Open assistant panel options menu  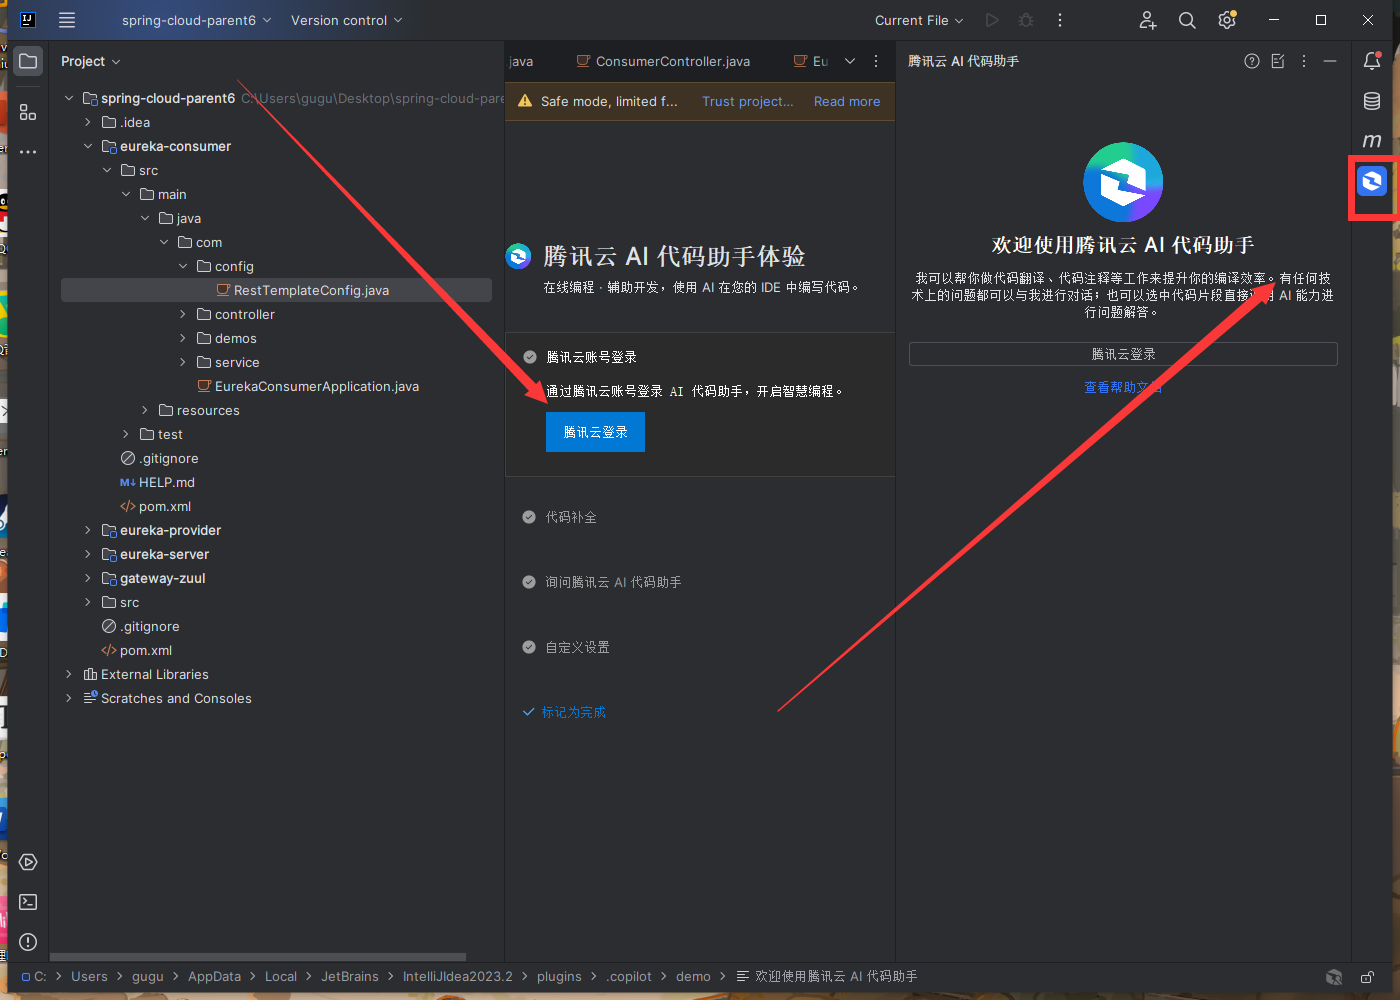[1304, 61]
